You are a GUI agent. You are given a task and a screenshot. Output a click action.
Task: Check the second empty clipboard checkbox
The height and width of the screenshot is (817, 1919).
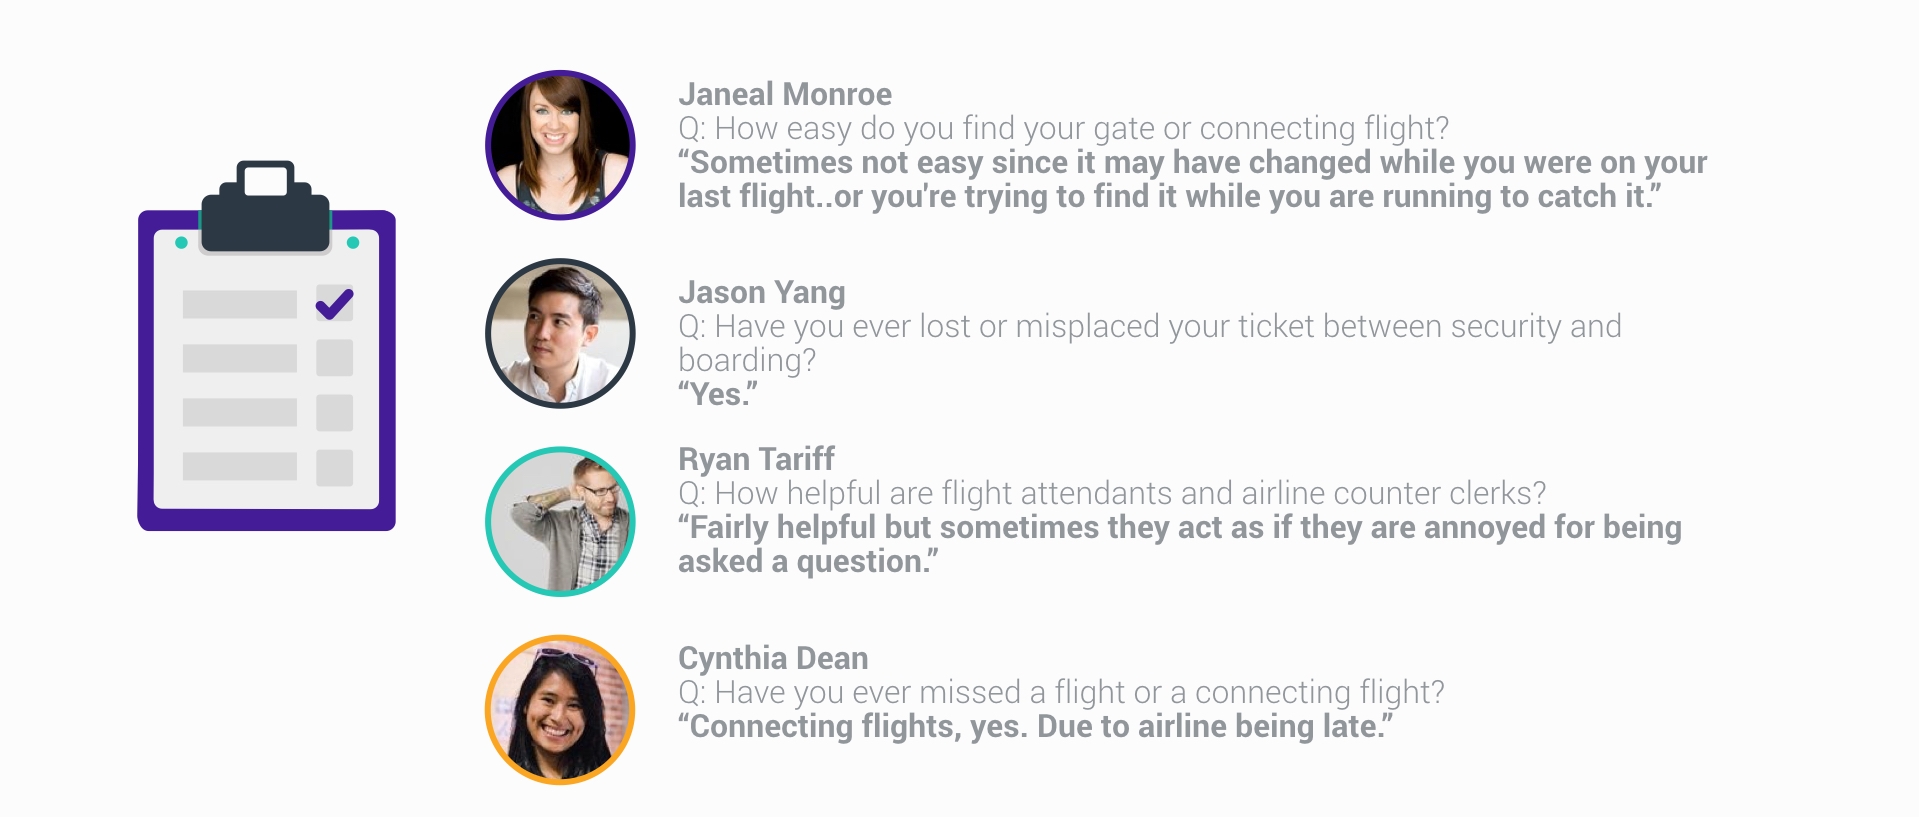click(334, 358)
